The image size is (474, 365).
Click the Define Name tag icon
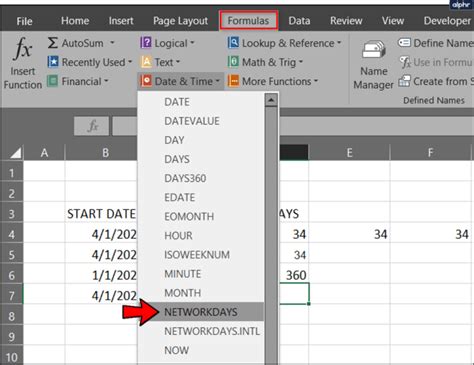pyautogui.click(x=404, y=43)
